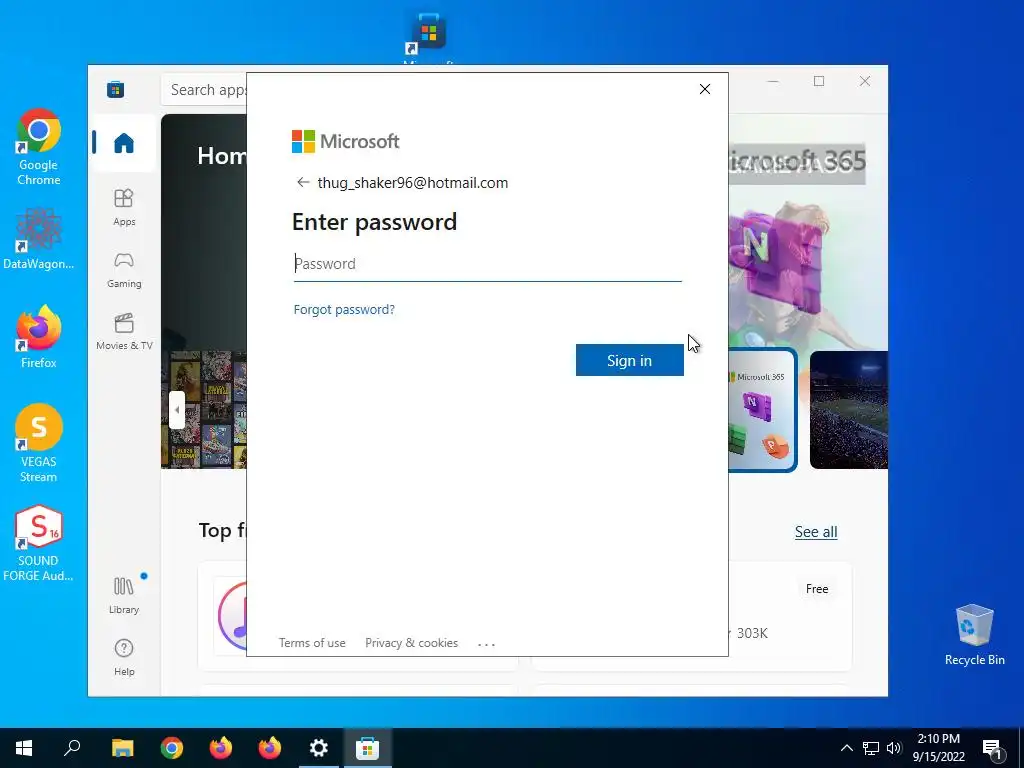Click previous-slide arrow on Store carousel
This screenshot has height=768, width=1024.
pyautogui.click(x=177, y=410)
